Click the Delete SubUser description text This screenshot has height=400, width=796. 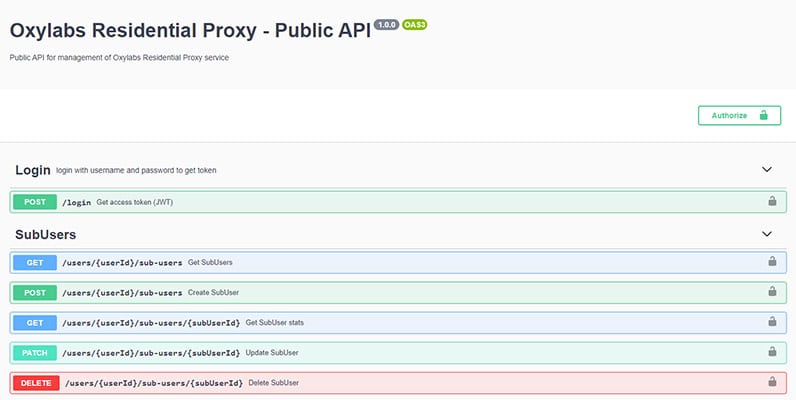(273, 382)
